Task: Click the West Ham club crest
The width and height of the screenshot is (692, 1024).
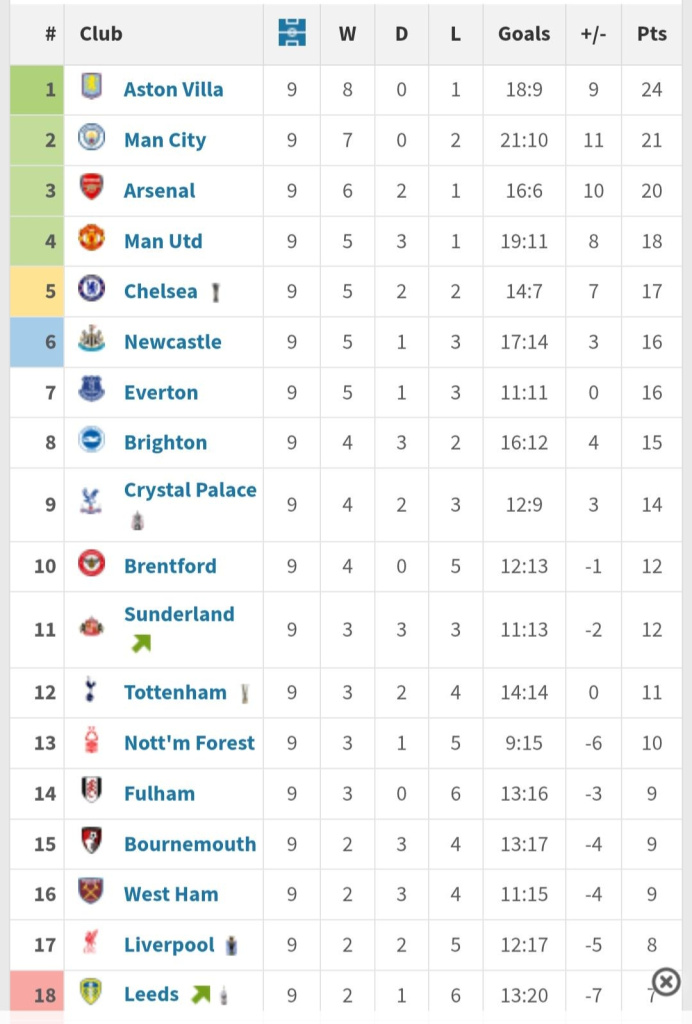Action: [91, 893]
